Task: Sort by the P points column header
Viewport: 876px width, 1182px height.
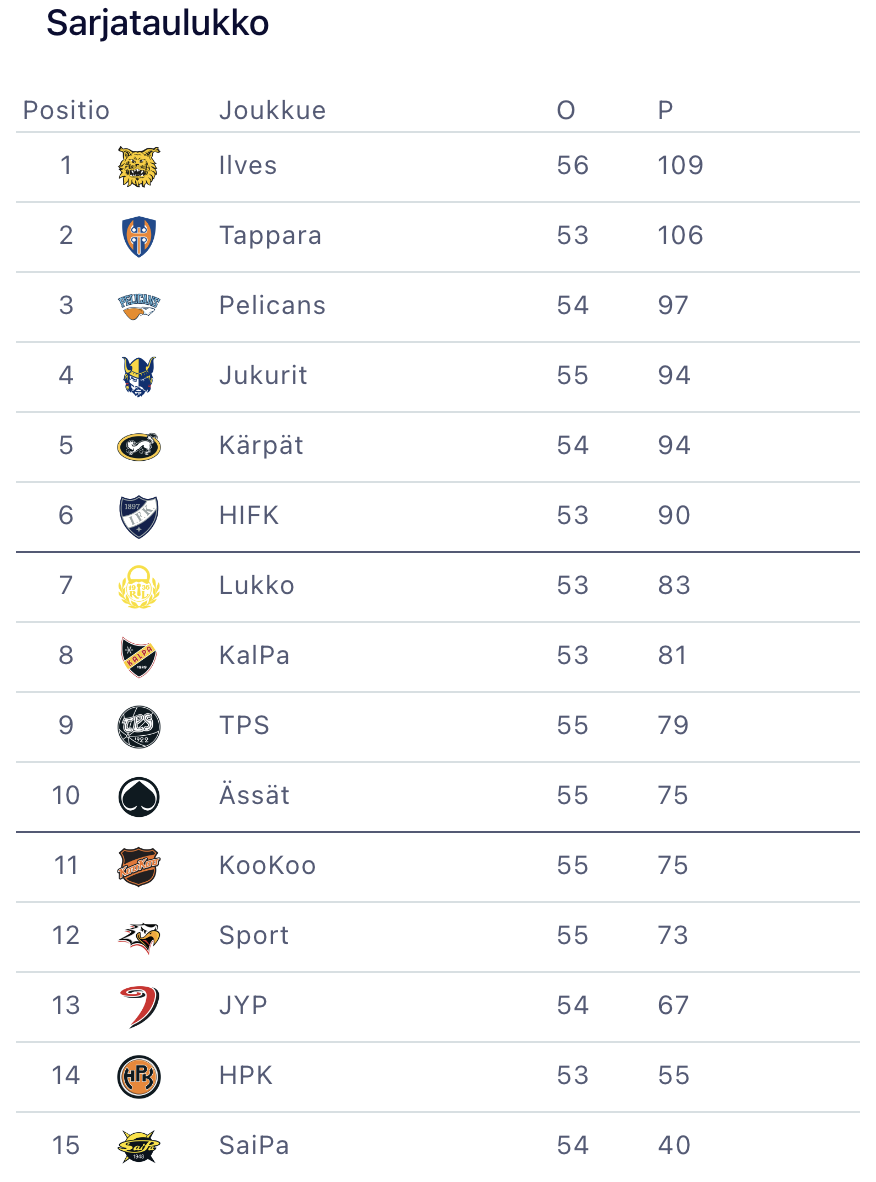Action: point(666,110)
